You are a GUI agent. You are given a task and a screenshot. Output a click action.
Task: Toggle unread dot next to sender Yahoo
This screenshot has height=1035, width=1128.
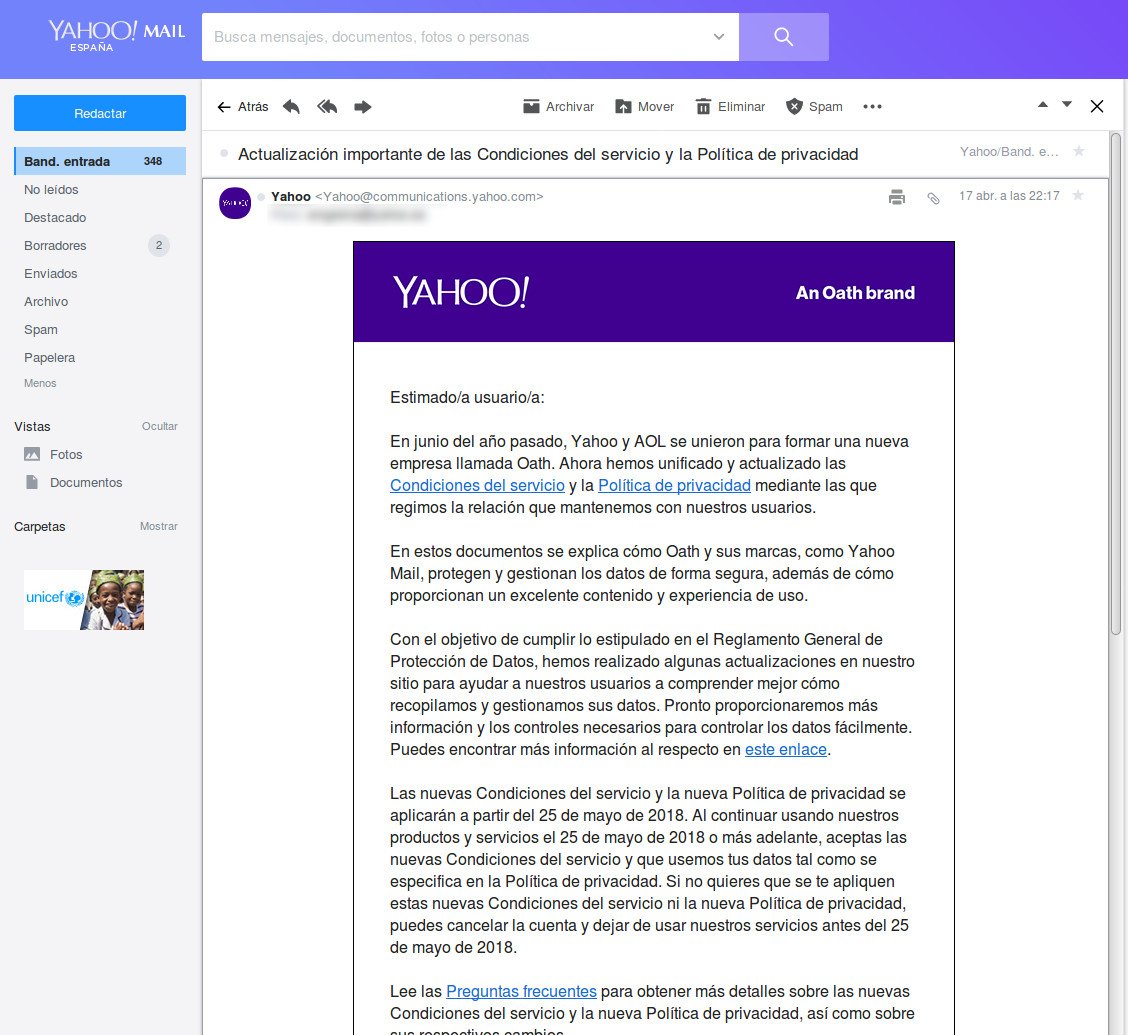click(262, 196)
